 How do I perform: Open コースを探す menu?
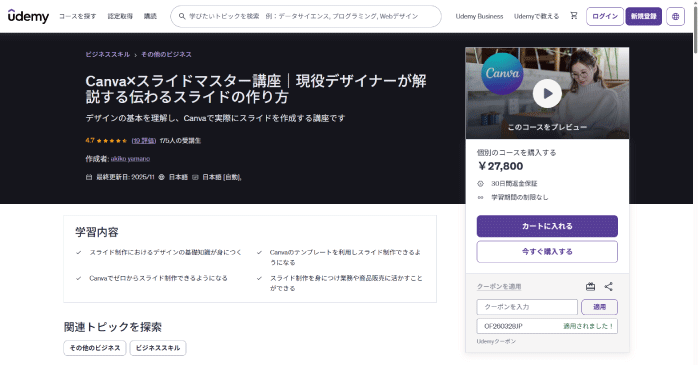tap(77, 16)
